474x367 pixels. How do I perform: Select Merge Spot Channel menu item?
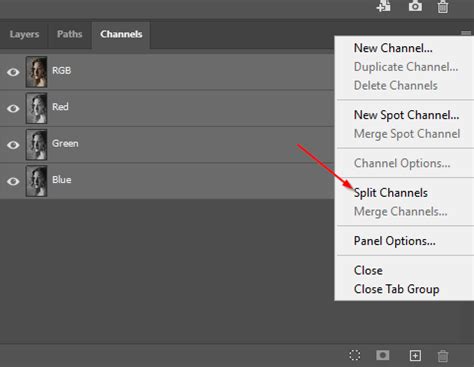point(407,134)
